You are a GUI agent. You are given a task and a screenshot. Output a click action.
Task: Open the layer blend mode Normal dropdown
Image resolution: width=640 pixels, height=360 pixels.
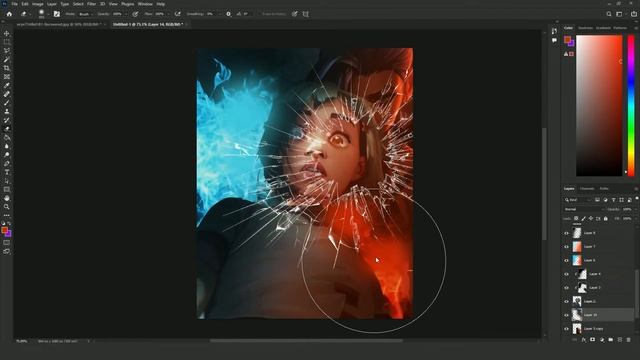584,209
